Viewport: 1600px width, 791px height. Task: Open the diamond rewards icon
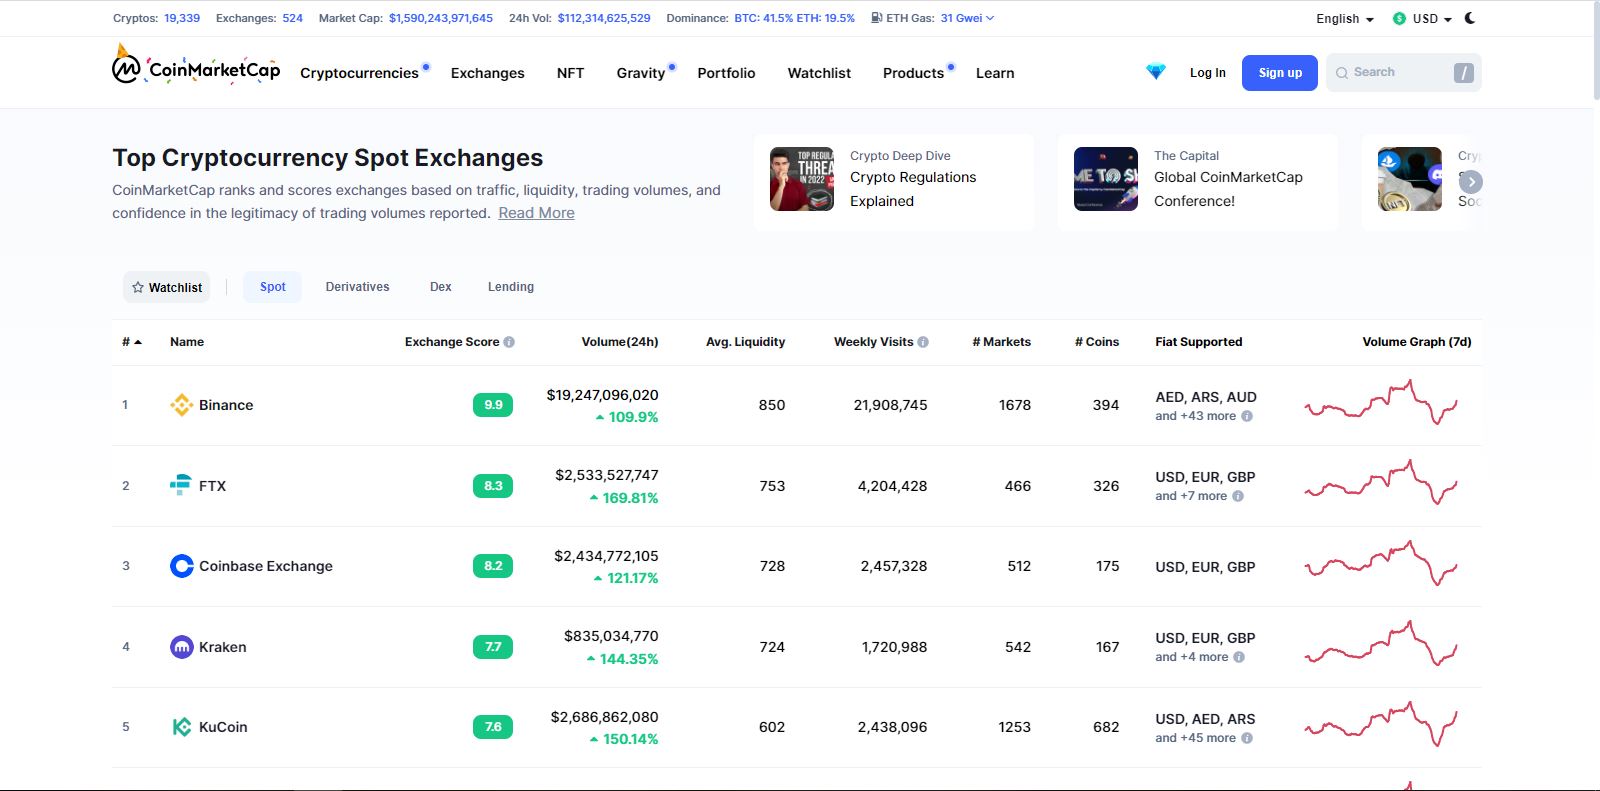tap(1156, 72)
